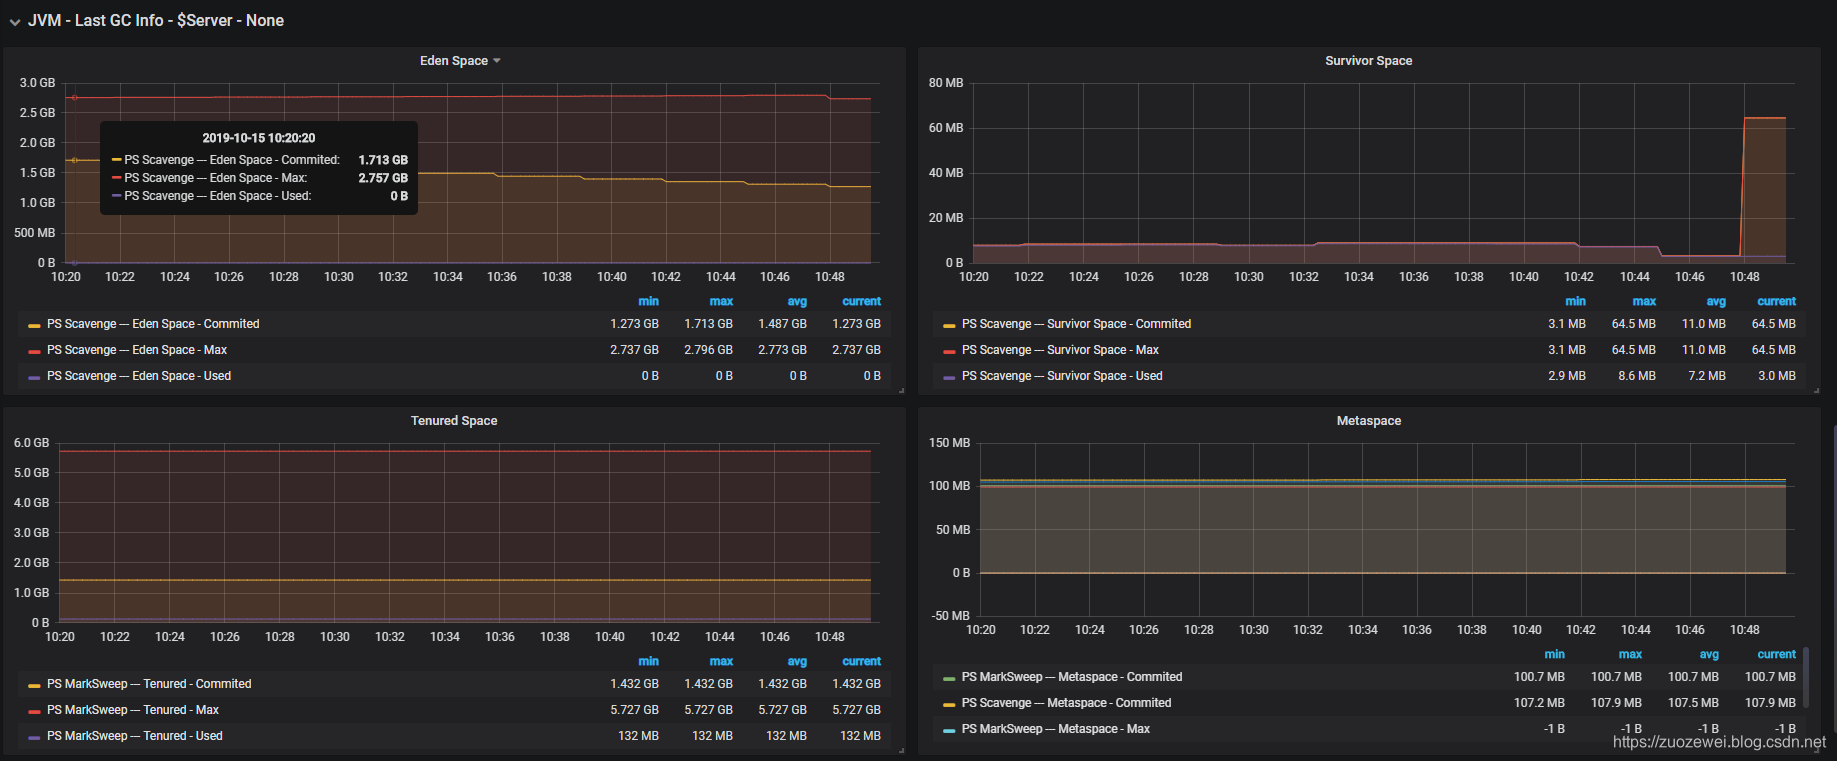Click the Survivor Space panel resize handle

pos(1816,390)
